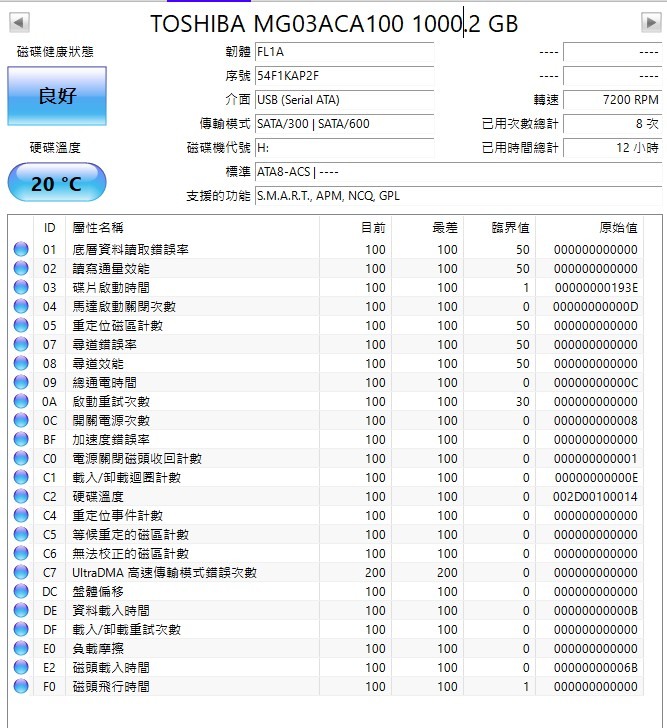Select the TOSHIBA MG03ACA100 disk title
This screenshot has height=728, width=667.
tap(334, 24)
